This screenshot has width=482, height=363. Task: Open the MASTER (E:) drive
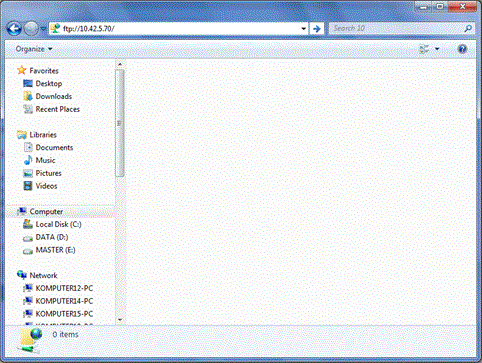55,250
